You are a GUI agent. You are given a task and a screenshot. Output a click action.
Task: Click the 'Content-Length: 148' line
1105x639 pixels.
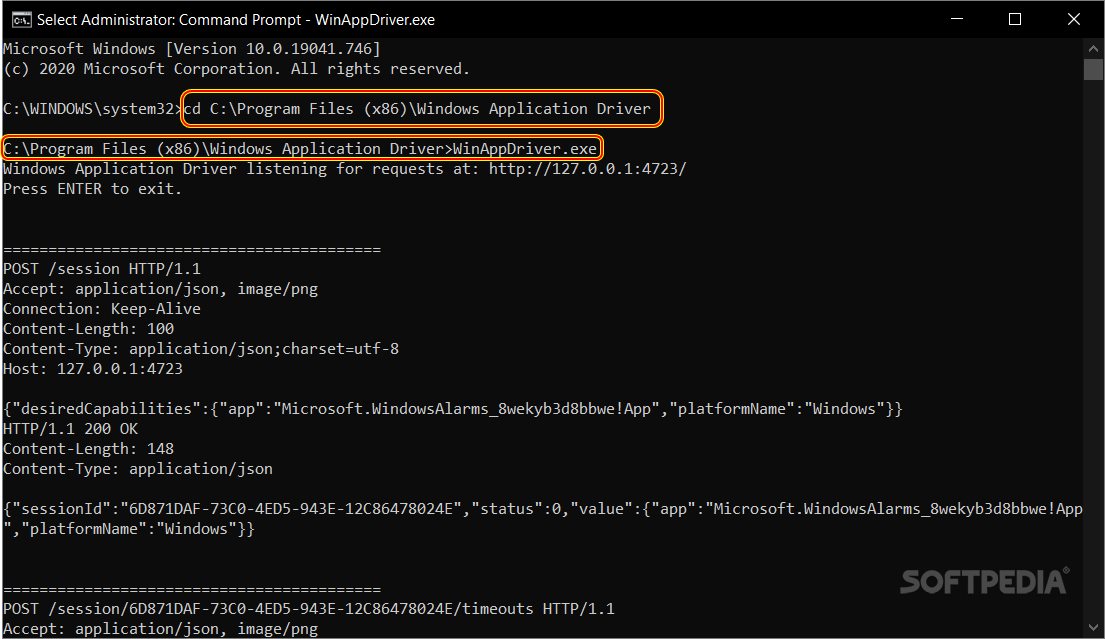click(x=89, y=449)
